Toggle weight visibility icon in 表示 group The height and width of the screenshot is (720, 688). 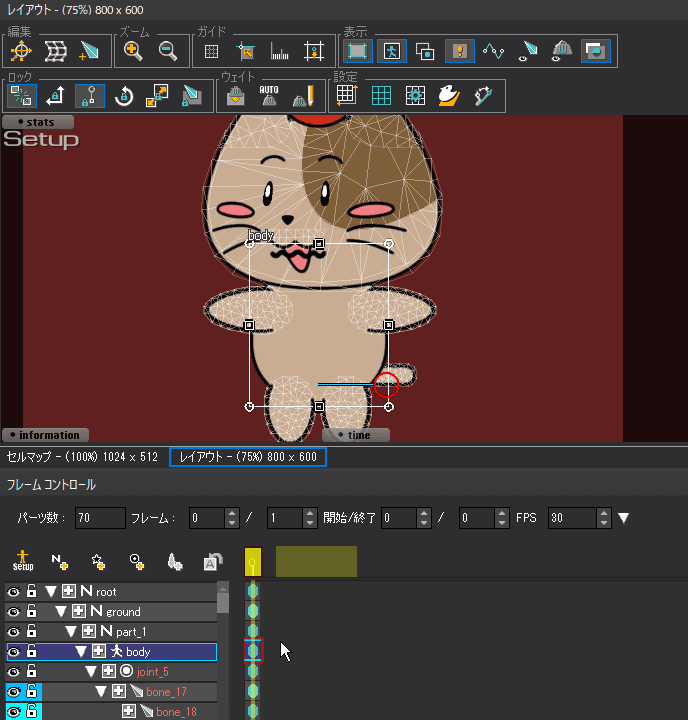tap(562, 51)
